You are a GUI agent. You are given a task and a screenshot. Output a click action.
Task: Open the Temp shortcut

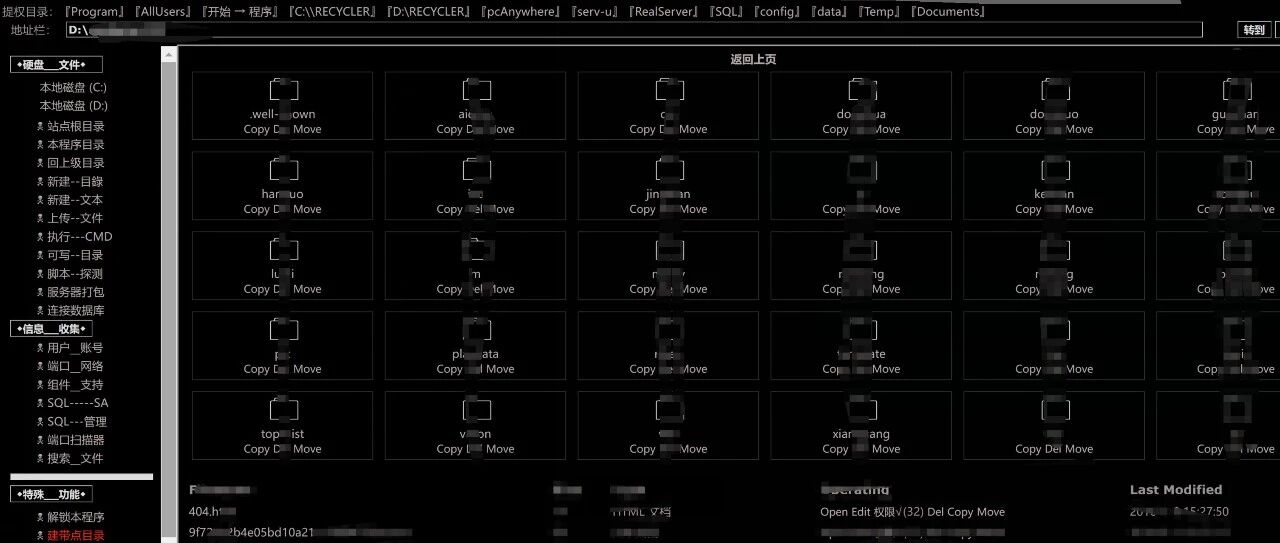pyautogui.click(x=881, y=12)
